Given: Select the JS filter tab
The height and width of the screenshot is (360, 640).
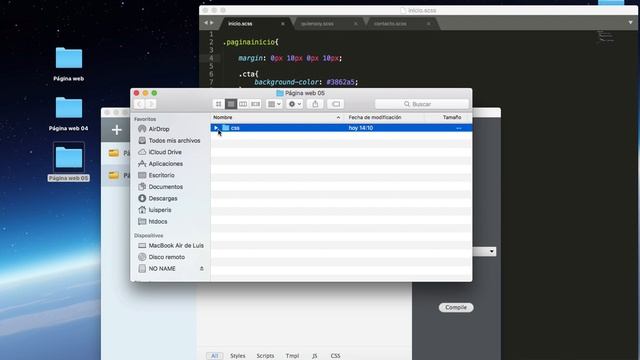Looking at the screenshot, I should [x=315, y=356].
